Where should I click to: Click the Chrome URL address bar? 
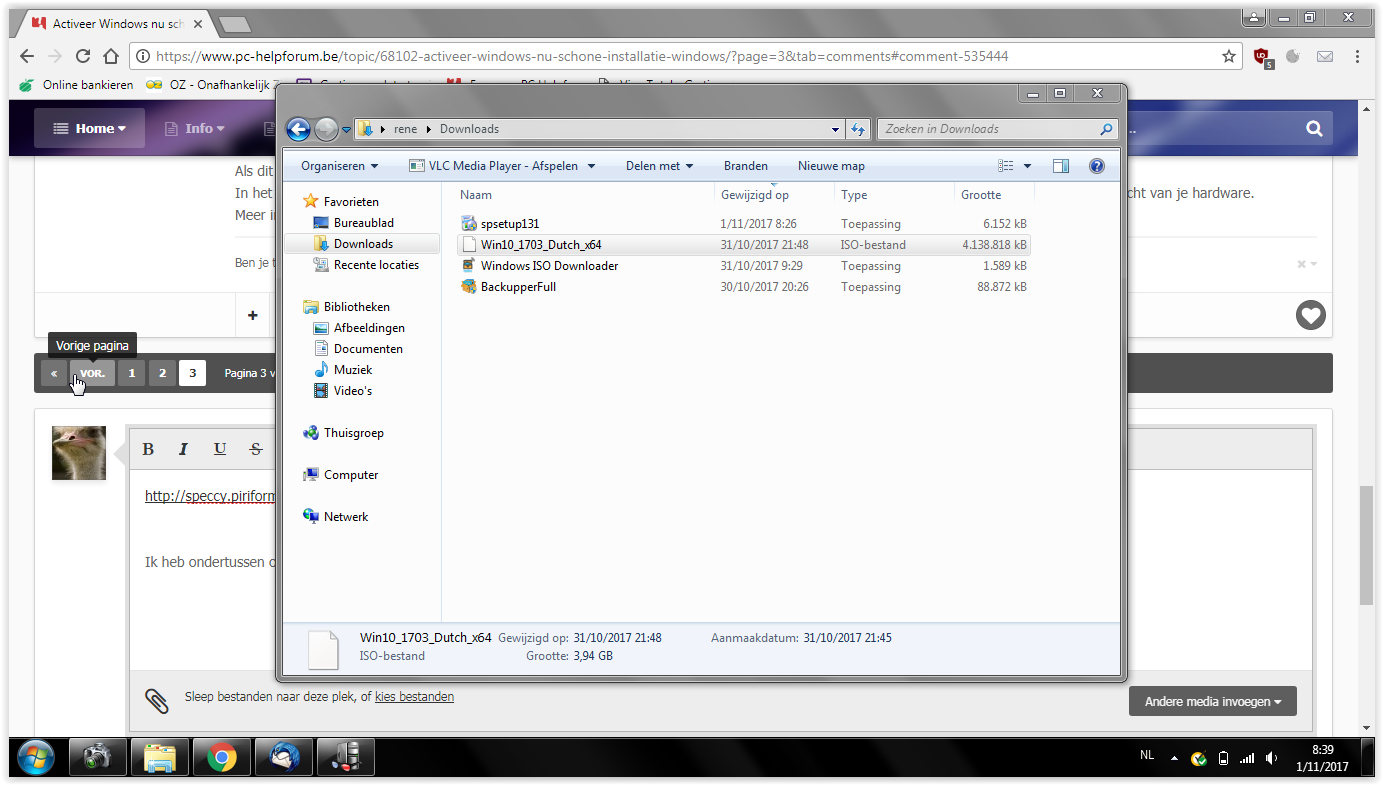(x=688, y=56)
